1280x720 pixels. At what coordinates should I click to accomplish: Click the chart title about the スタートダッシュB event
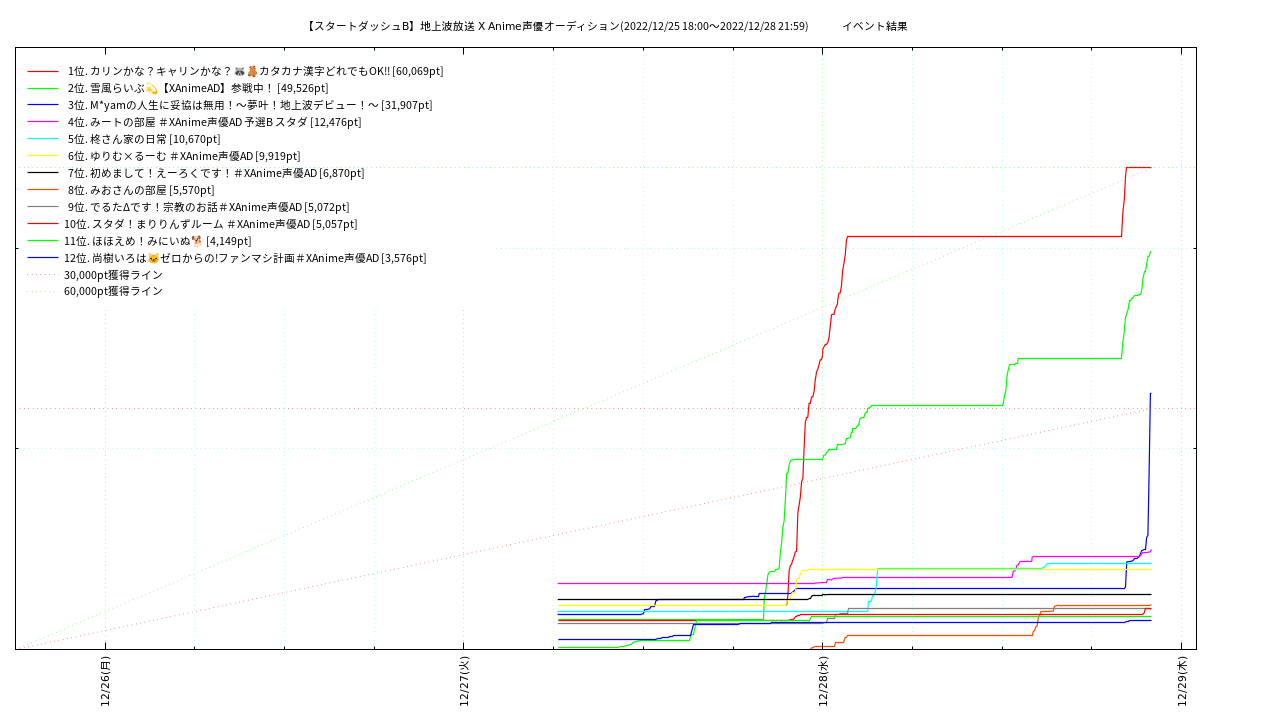(x=558, y=26)
